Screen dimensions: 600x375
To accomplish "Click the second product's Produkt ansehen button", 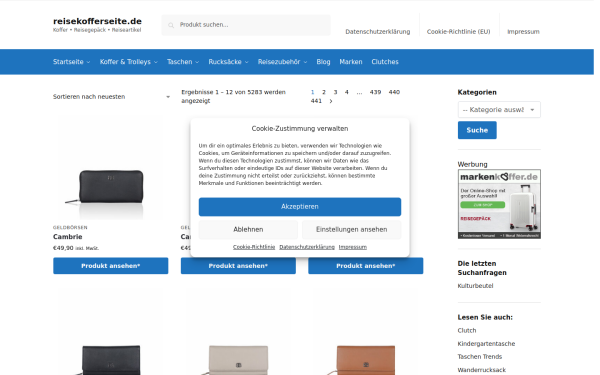I will pyautogui.click(x=238, y=266).
